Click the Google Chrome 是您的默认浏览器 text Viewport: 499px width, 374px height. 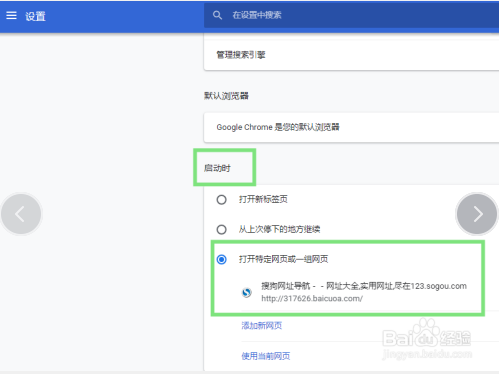[x=278, y=127]
